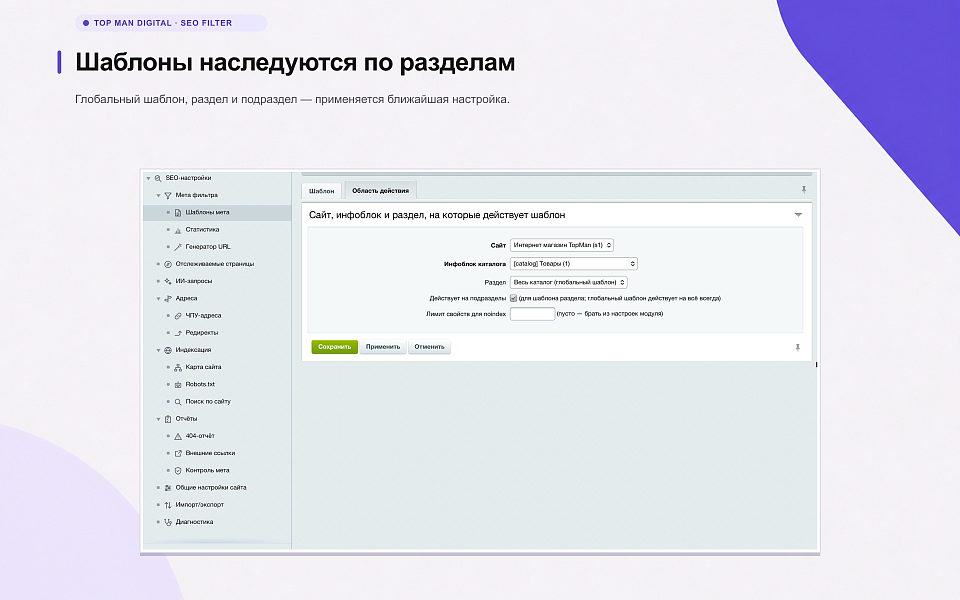Click the ИИ-запросы sparkle icon

[x=168, y=281]
